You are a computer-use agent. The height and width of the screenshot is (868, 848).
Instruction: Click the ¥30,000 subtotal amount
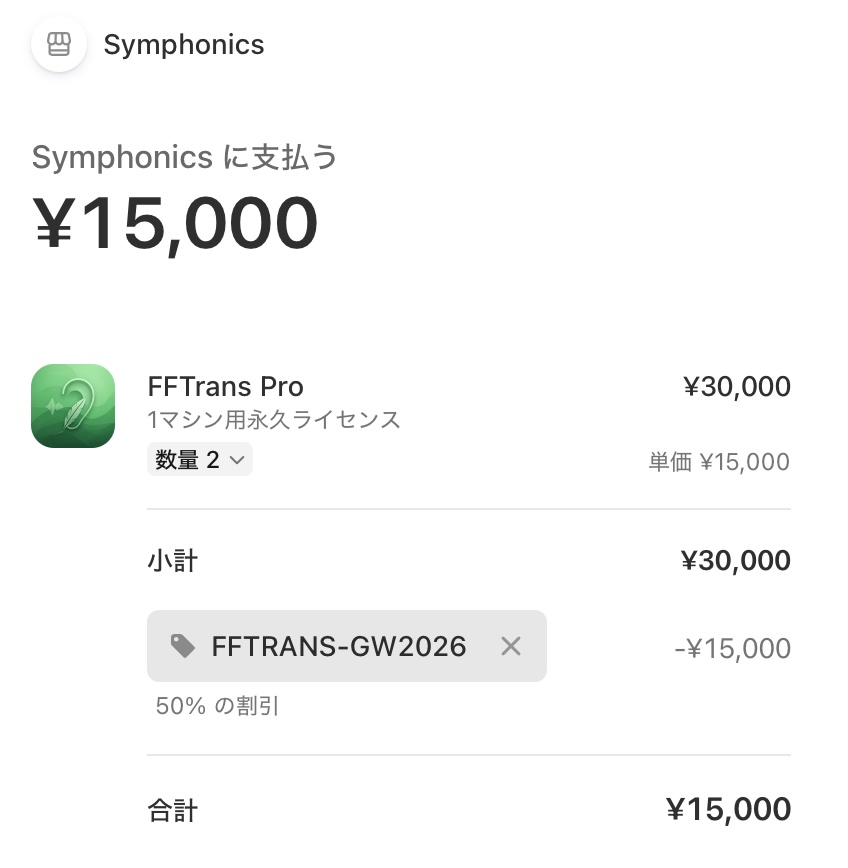(x=736, y=561)
